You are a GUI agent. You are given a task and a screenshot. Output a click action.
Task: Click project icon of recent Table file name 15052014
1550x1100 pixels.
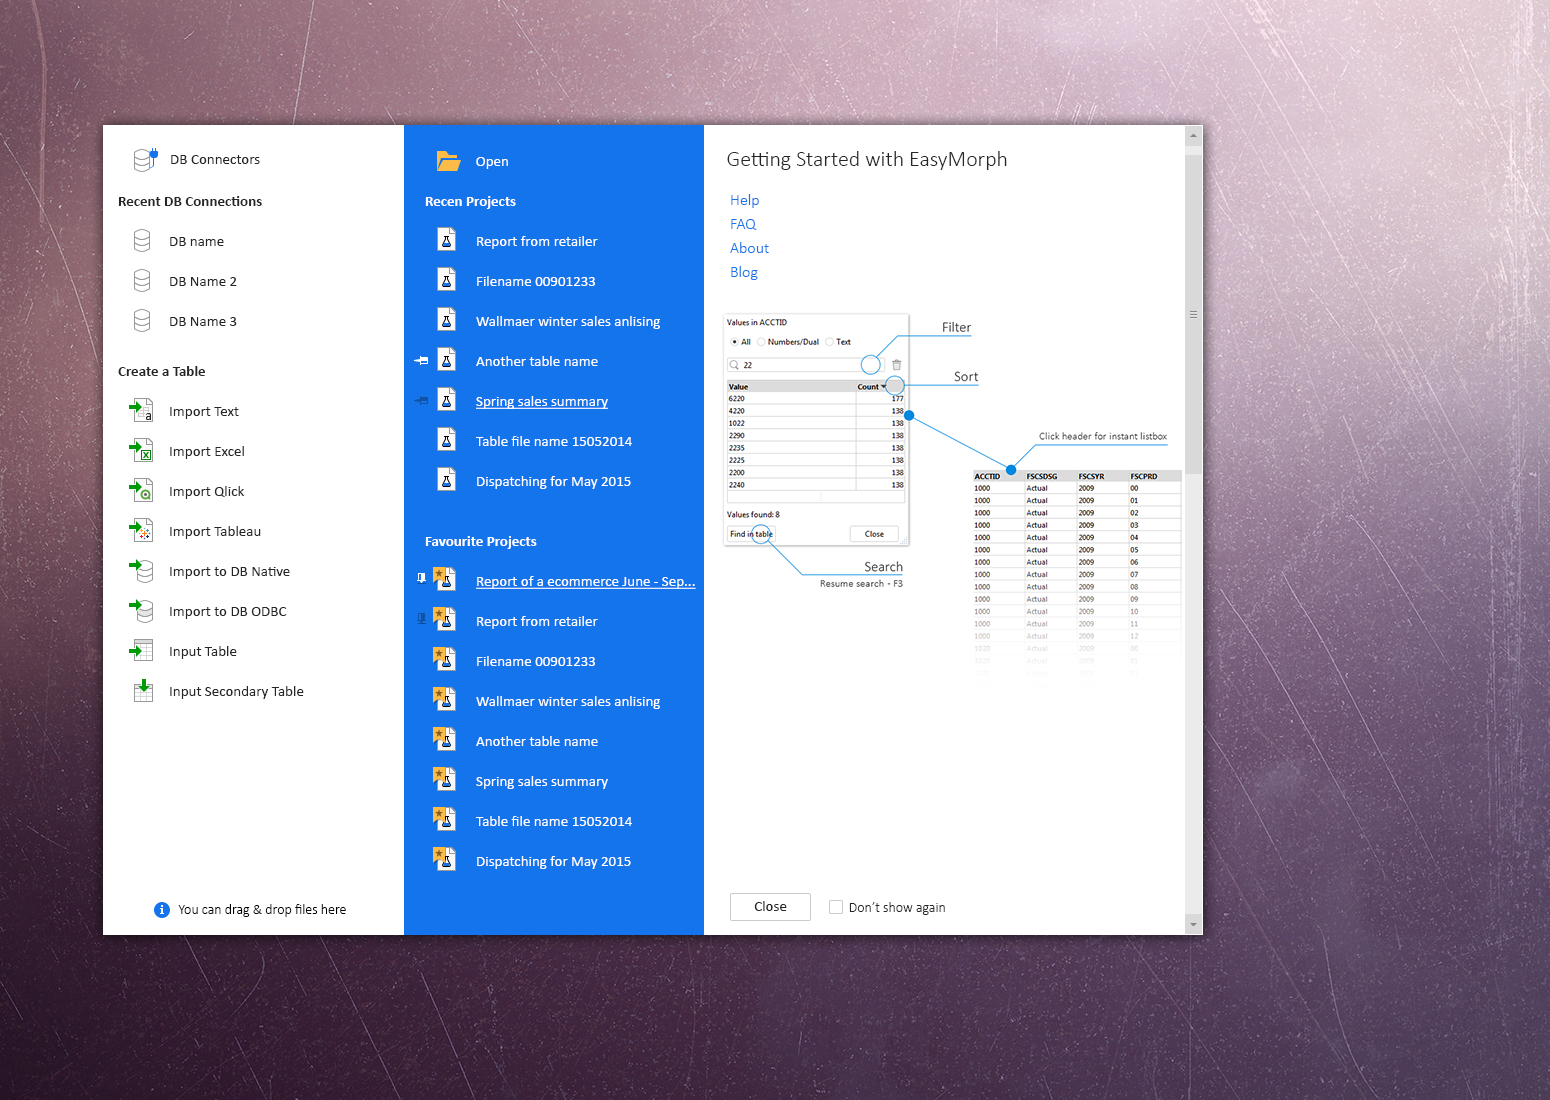pos(447,440)
